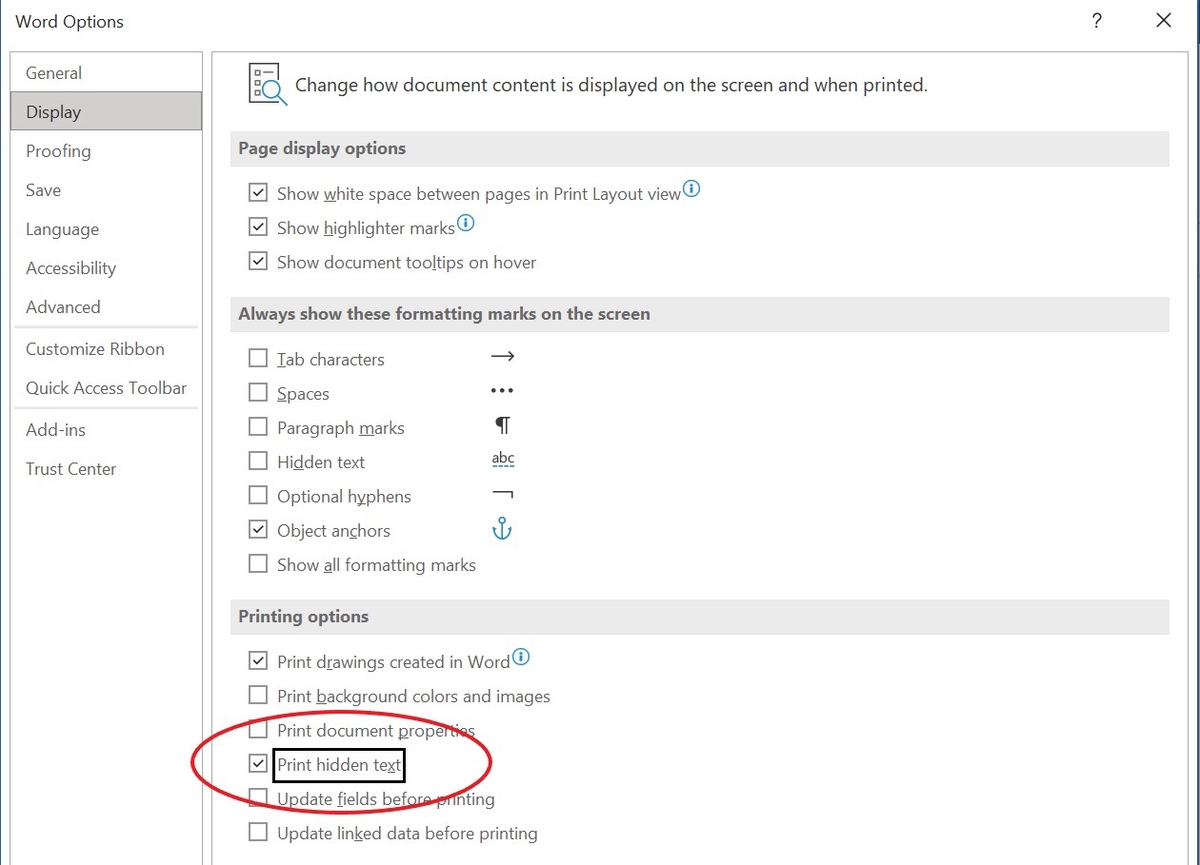Disable the circled Print hidden text option
The width and height of the screenshot is (1200, 865).
(257, 763)
